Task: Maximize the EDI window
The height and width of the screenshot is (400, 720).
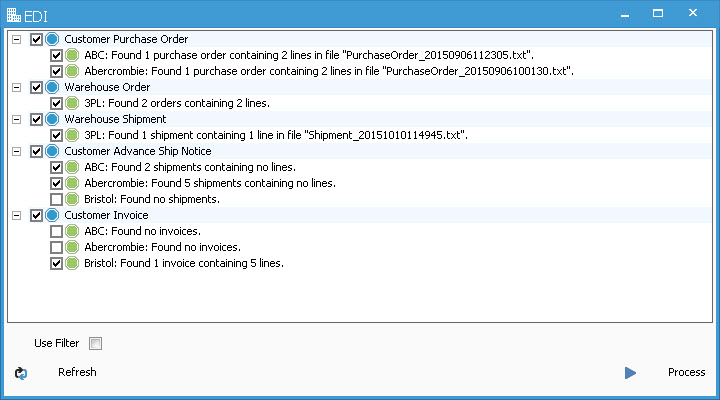Action: [658, 13]
